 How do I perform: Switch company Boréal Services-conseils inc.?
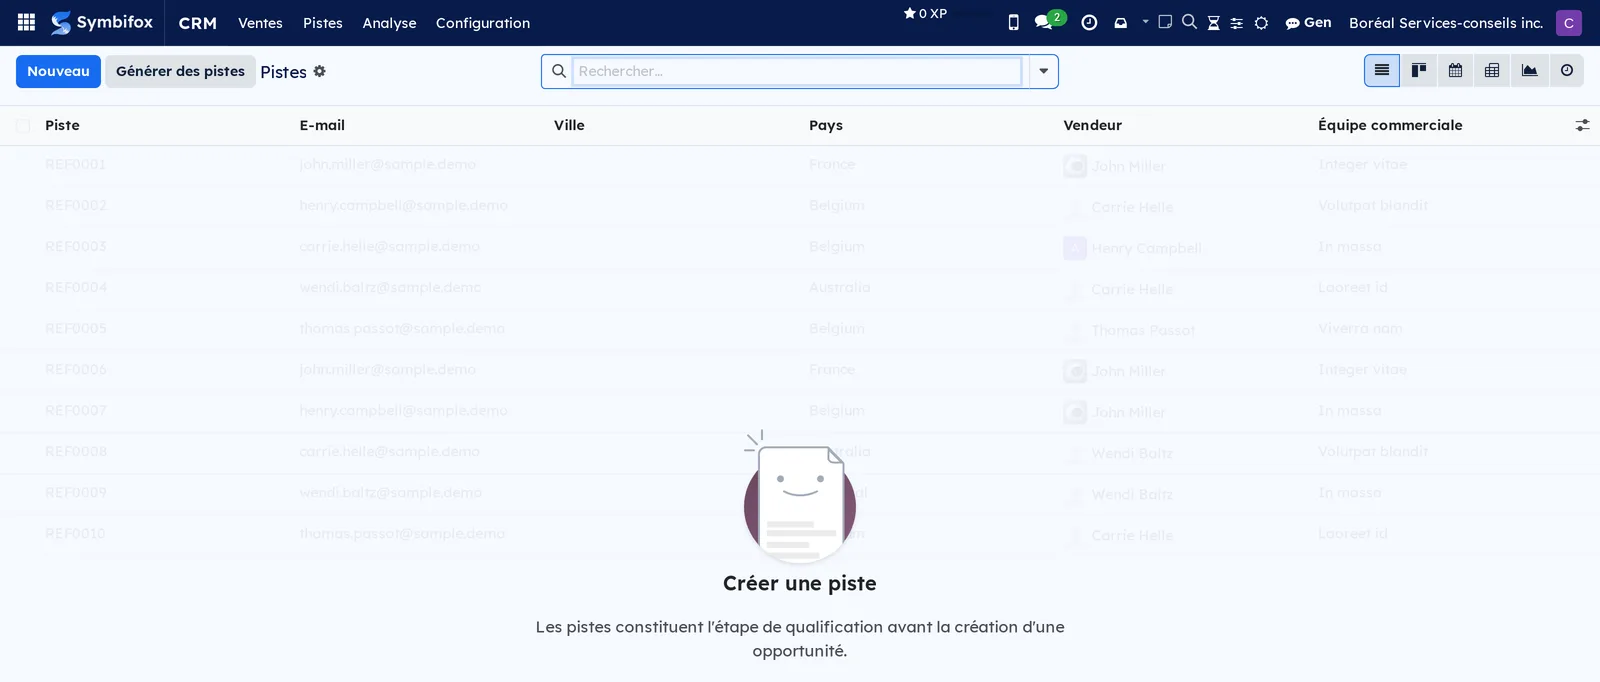click(1446, 22)
